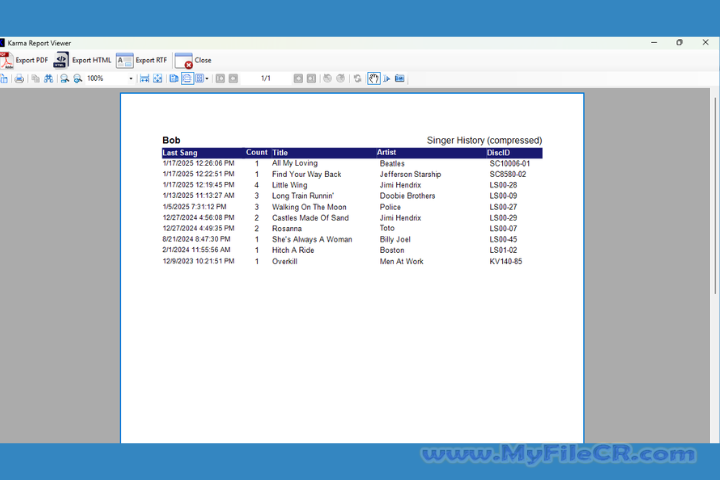Click the Last Sang column header

coord(180,152)
